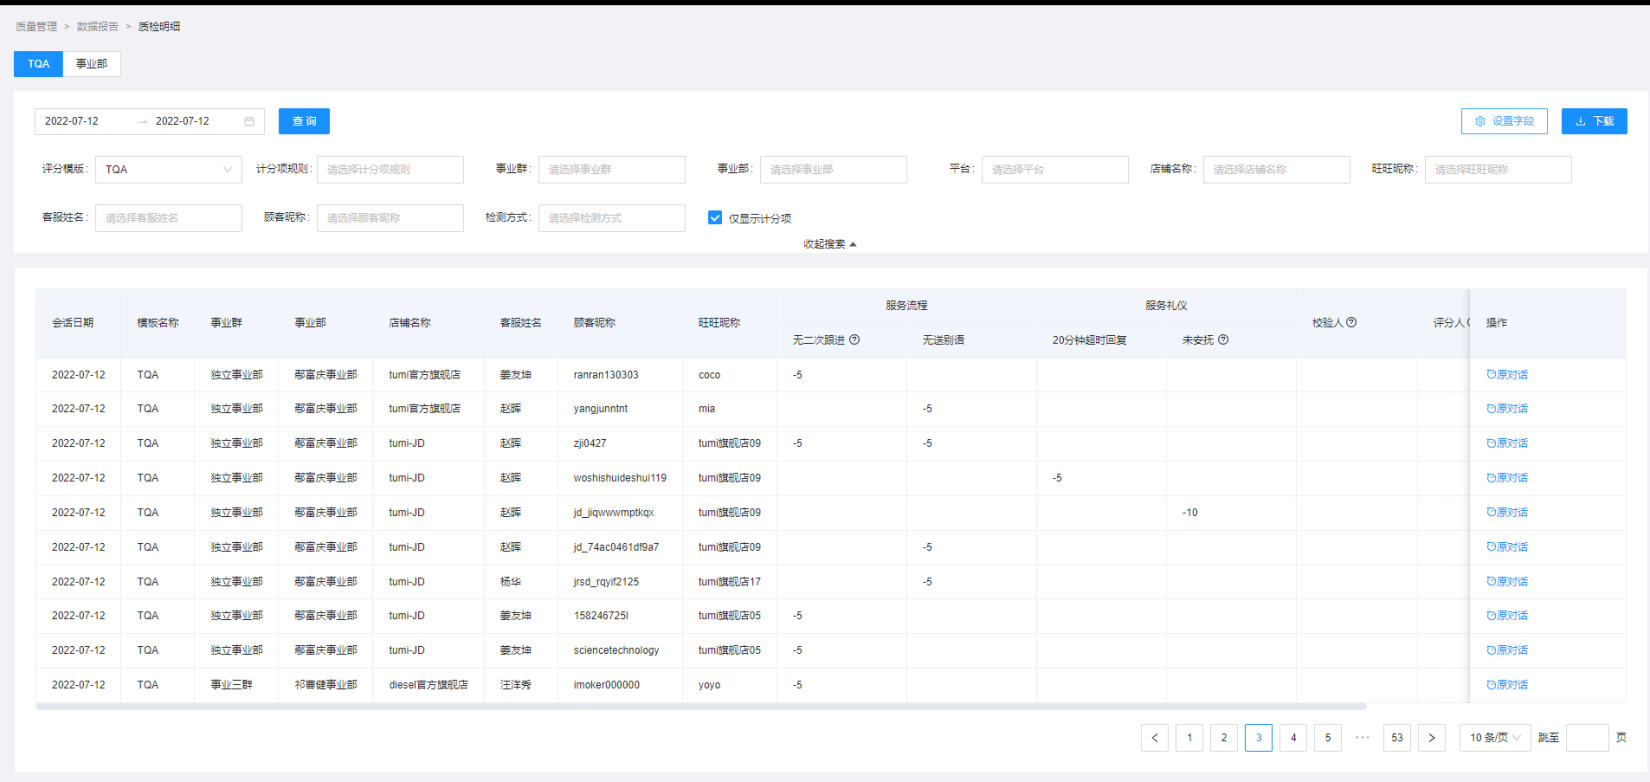Click the 查询 search button
Image resolution: width=1650 pixels, height=782 pixels.
(x=304, y=121)
